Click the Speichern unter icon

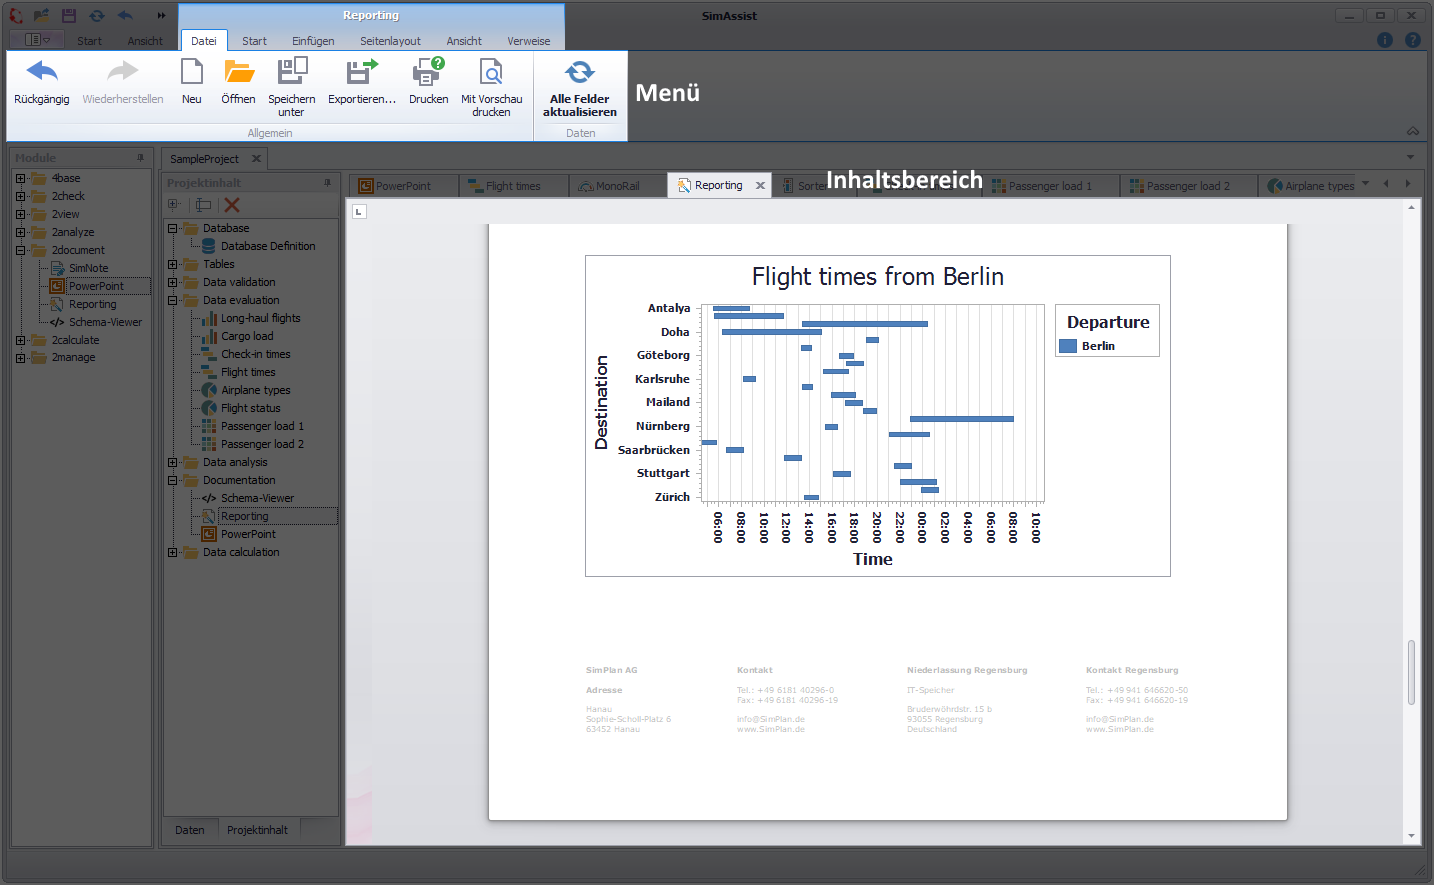[x=292, y=72]
